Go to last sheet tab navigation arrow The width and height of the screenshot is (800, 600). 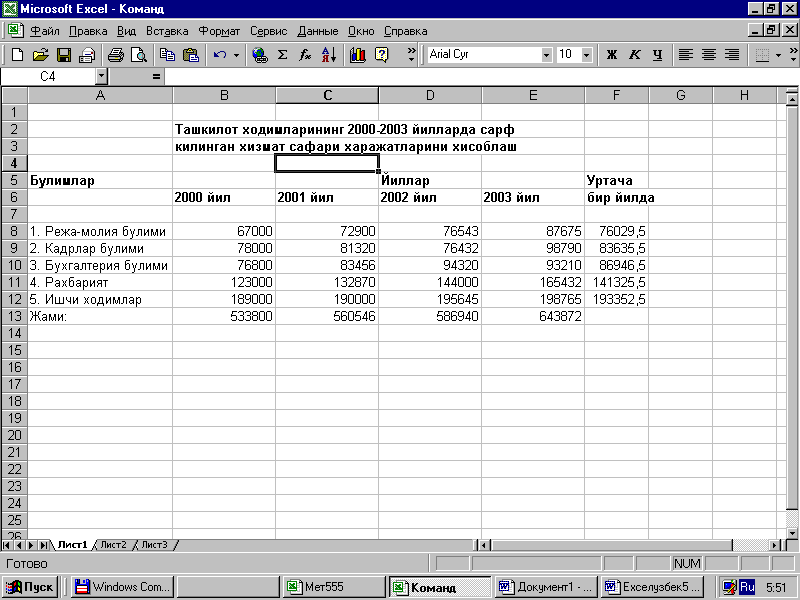point(44,545)
